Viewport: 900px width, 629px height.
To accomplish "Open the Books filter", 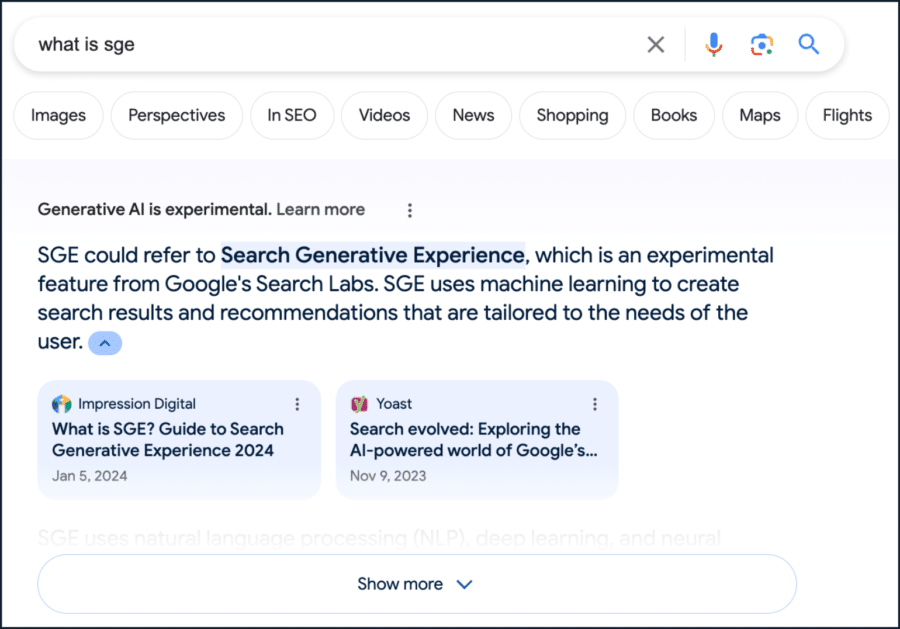I will click(x=674, y=115).
